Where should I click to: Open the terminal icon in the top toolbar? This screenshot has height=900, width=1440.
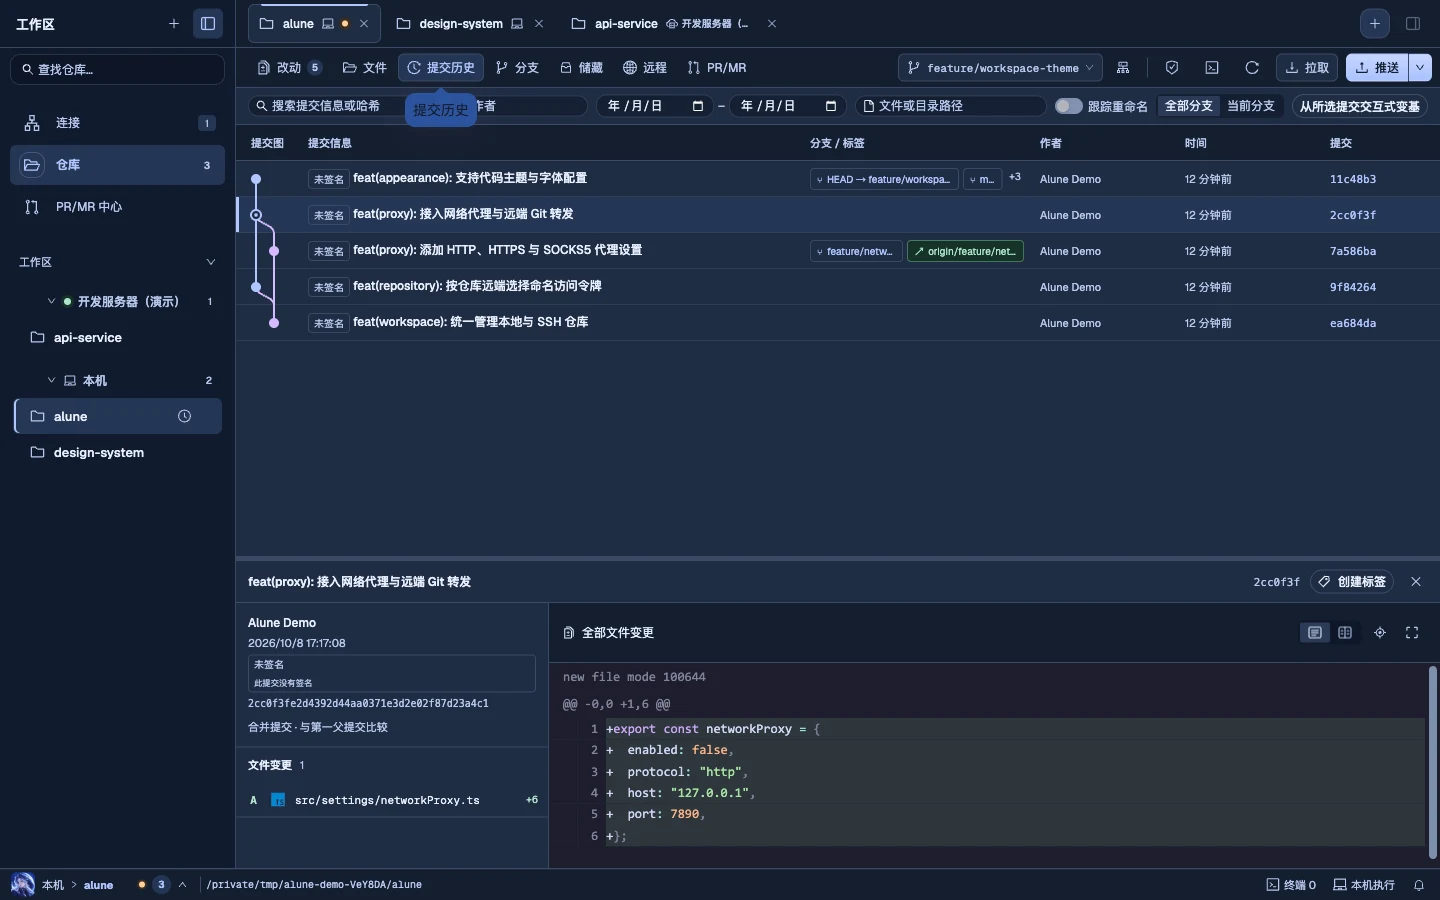pyautogui.click(x=1212, y=68)
